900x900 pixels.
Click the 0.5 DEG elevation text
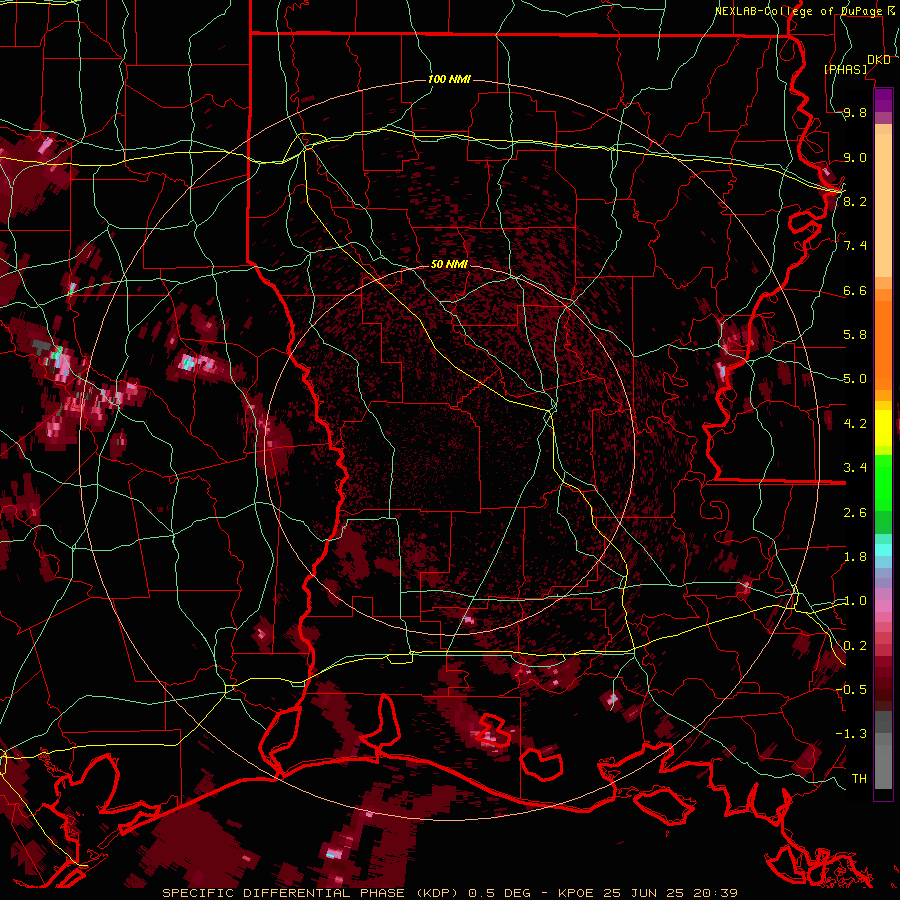pos(501,893)
